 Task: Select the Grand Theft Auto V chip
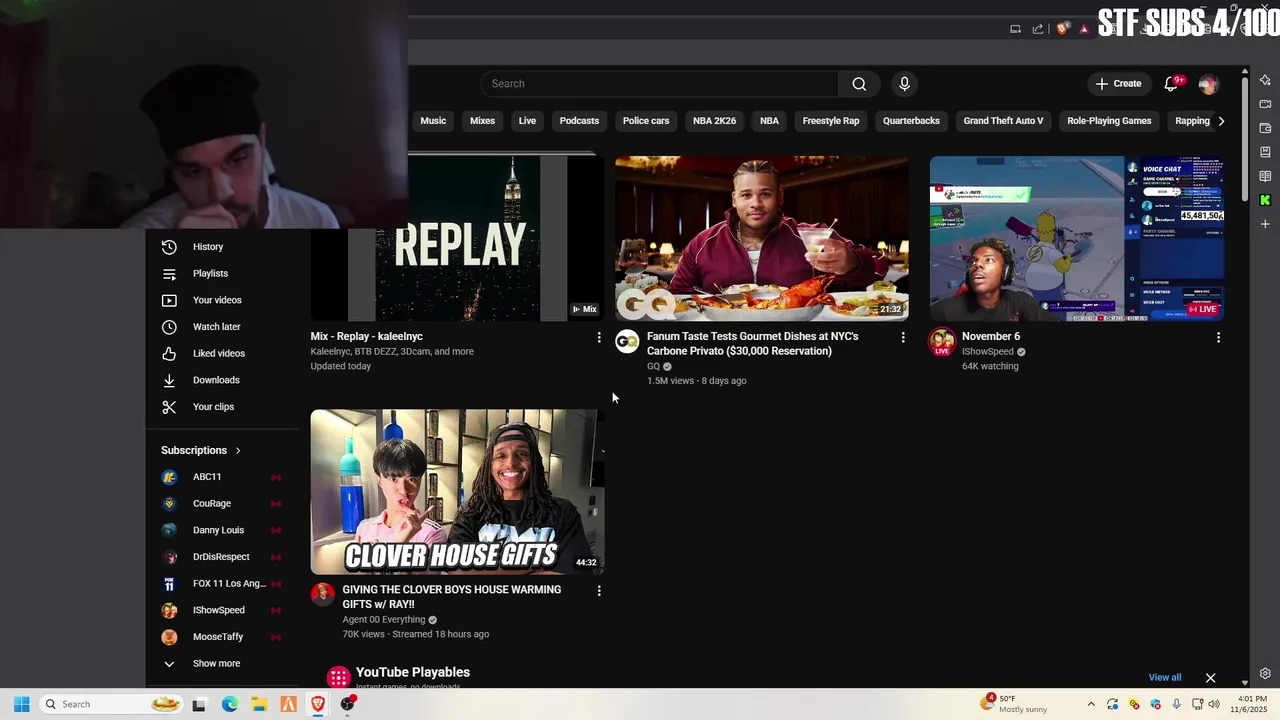click(x=1003, y=121)
